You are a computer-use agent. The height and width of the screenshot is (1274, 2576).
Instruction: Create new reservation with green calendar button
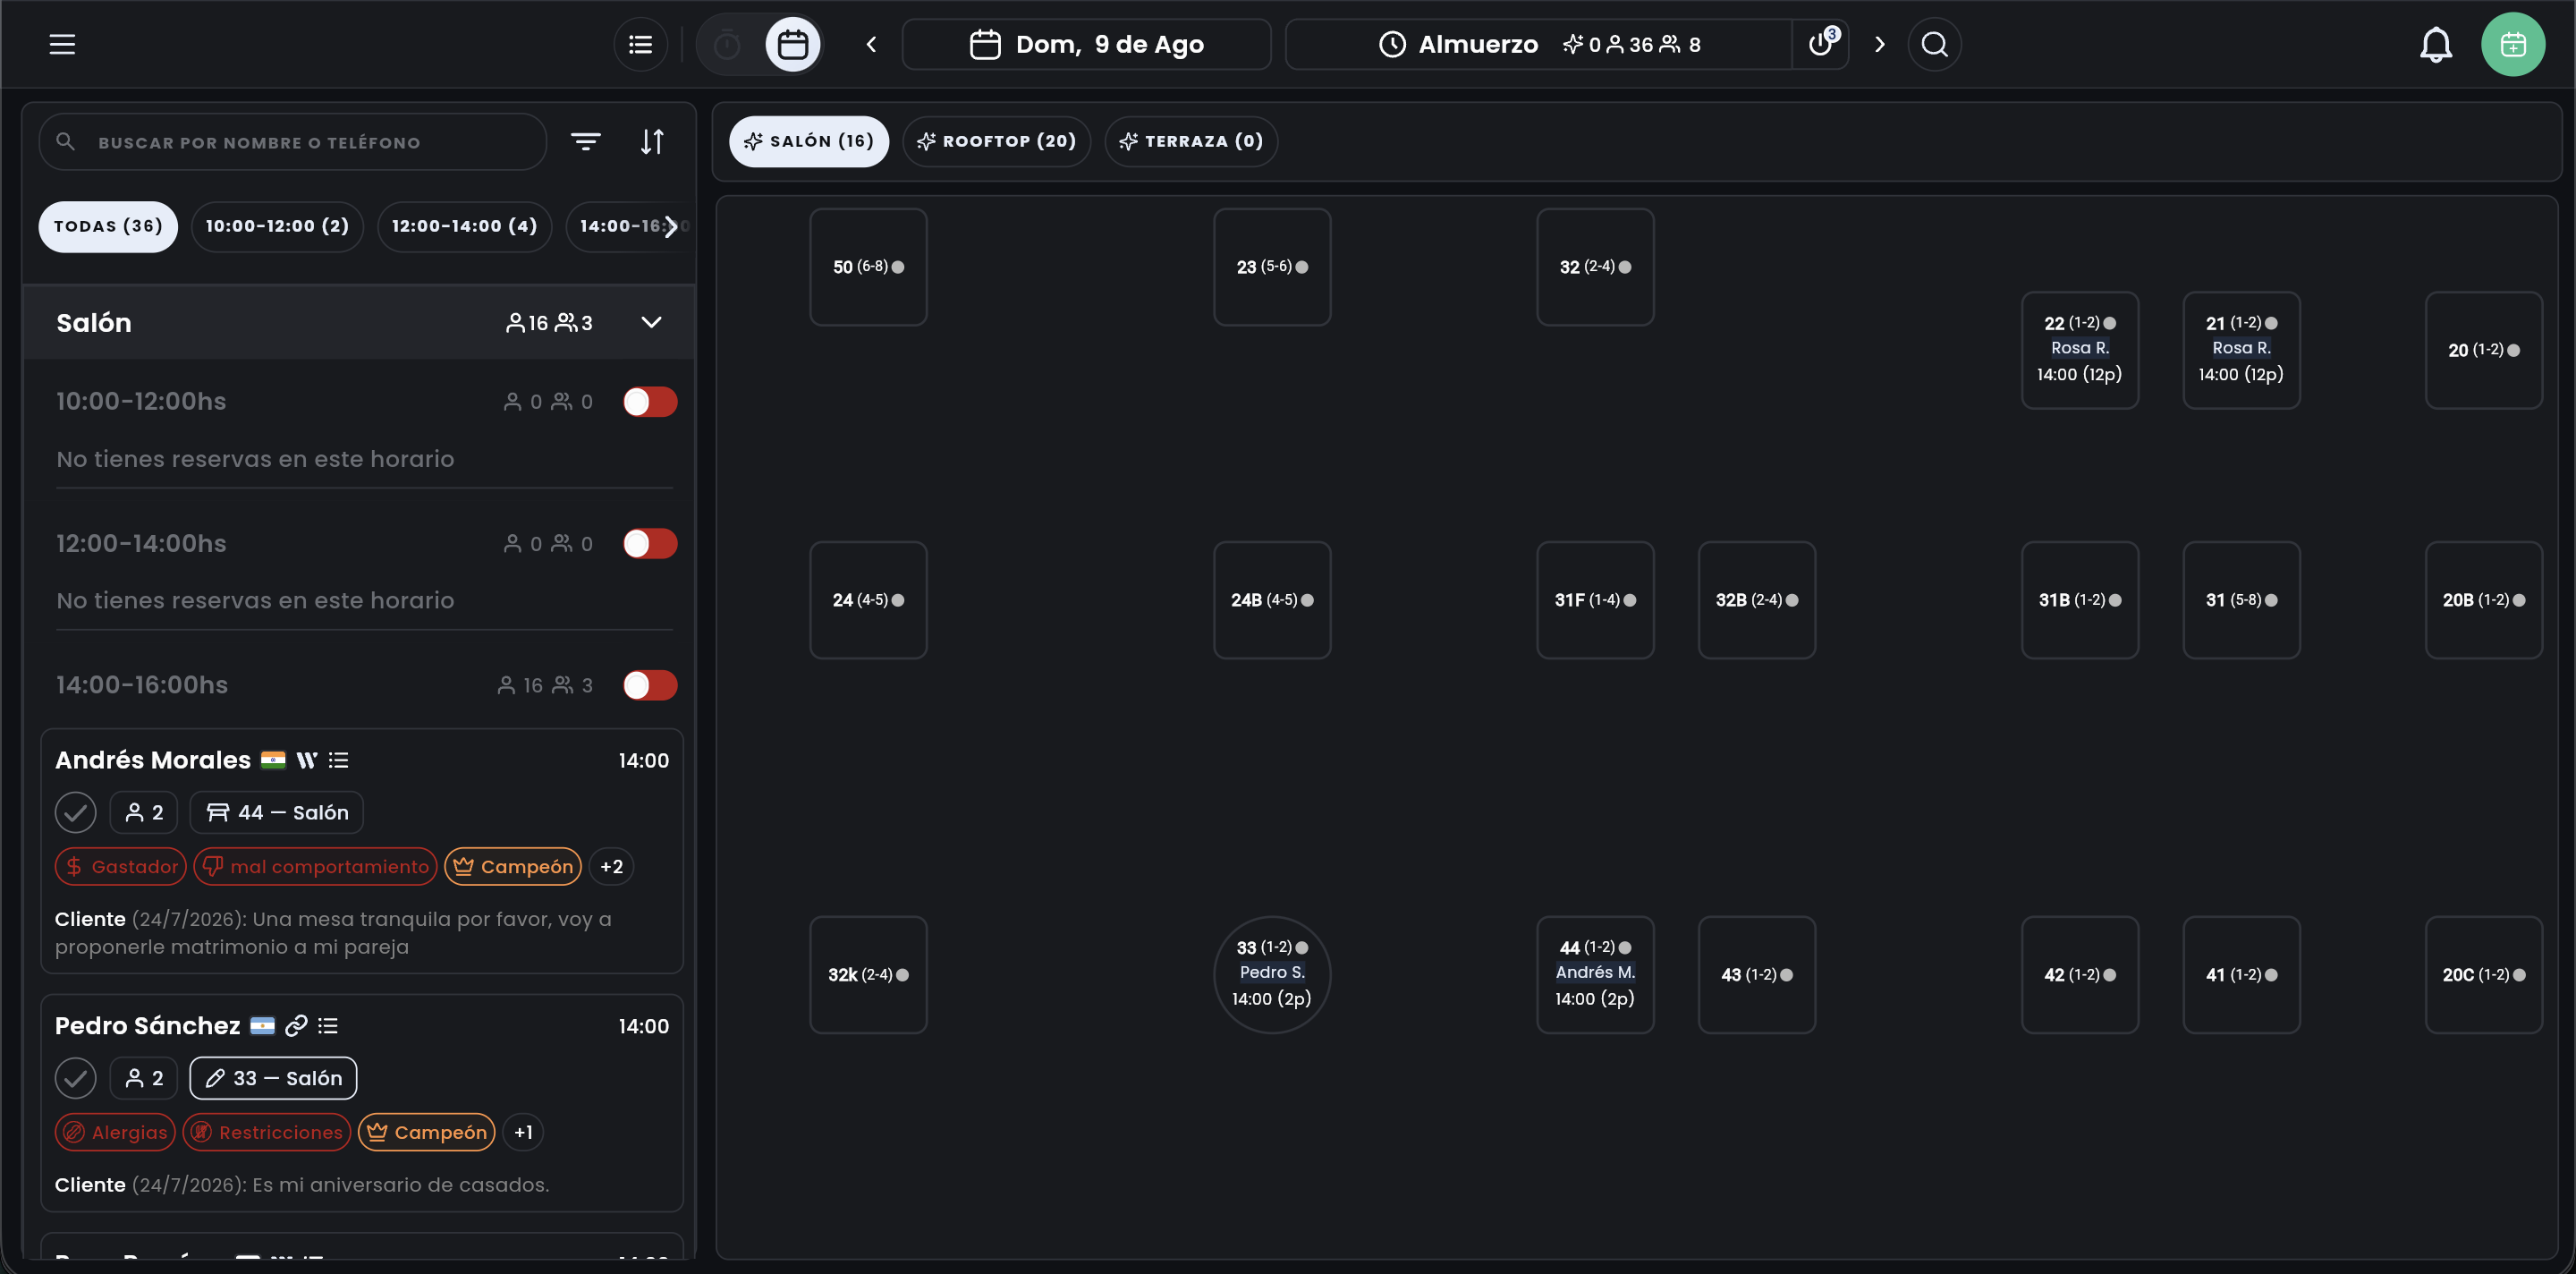tap(2512, 44)
